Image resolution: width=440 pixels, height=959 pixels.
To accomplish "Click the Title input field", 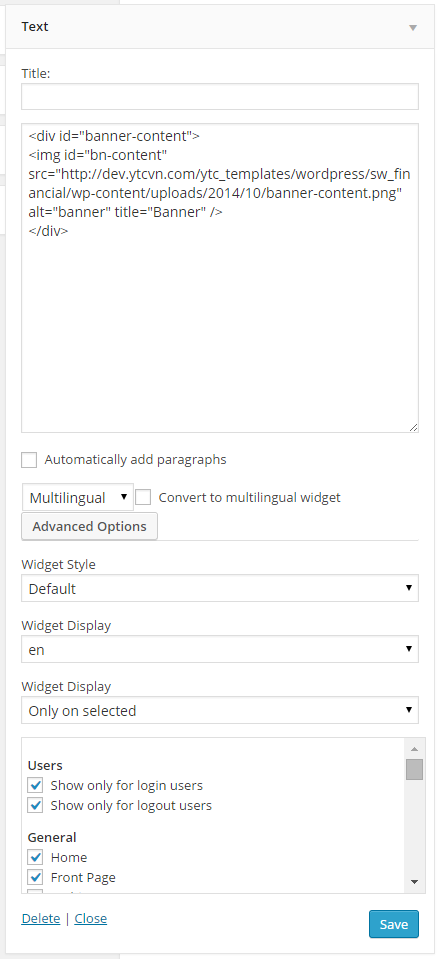I will (x=220, y=97).
